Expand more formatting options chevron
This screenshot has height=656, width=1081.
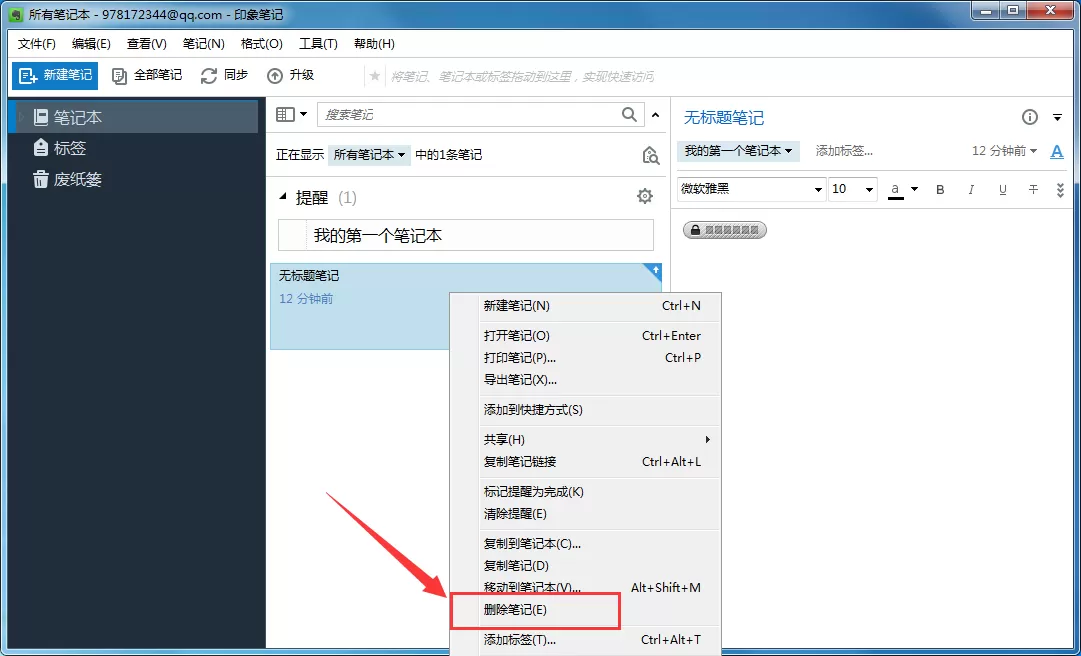pyautogui.click(x=1060, y=189)
